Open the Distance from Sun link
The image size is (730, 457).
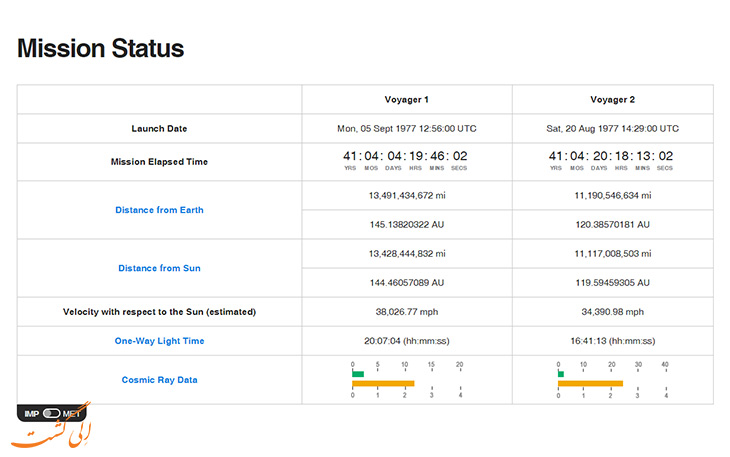tap(159, 268)
